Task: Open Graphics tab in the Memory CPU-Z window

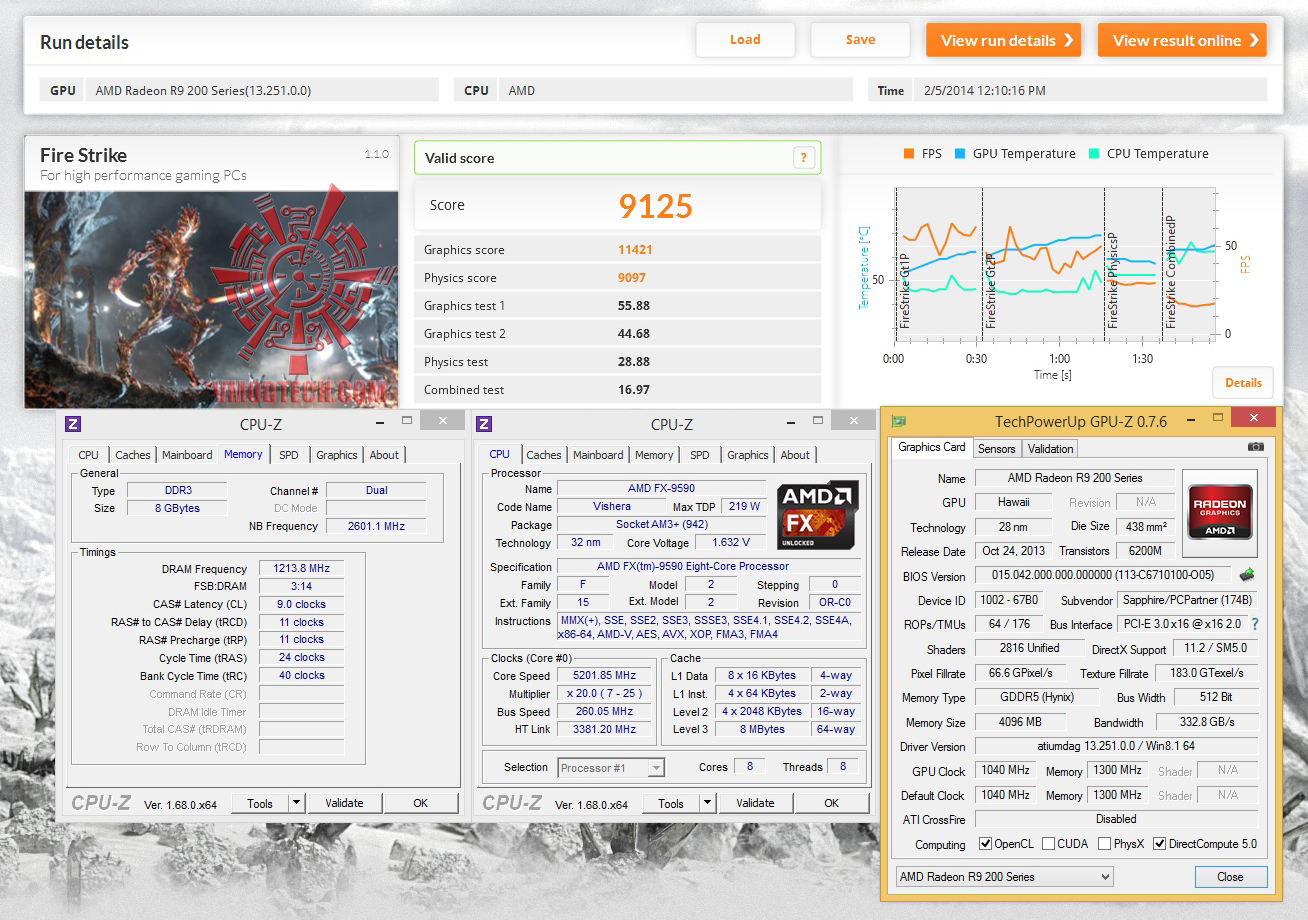Action: pos(337,455)
